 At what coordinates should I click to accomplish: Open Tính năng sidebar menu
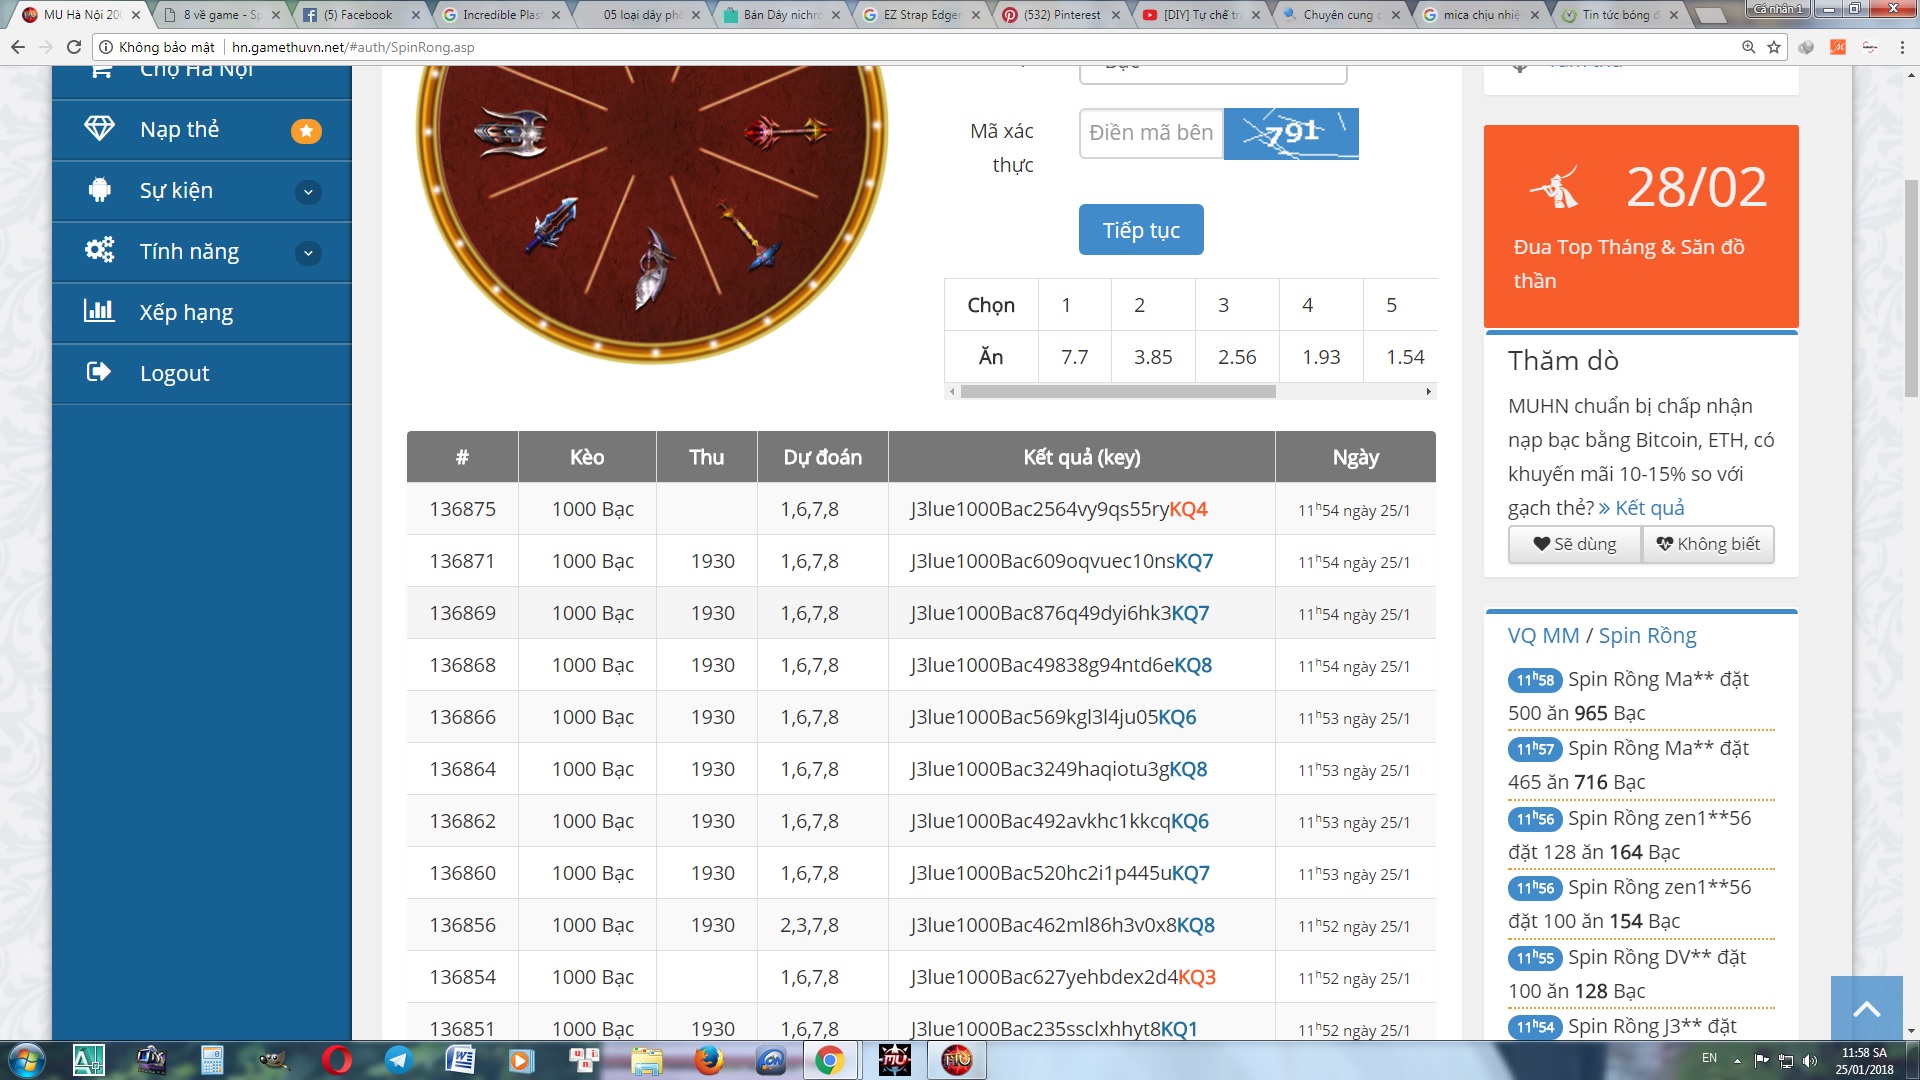[201, 252]
